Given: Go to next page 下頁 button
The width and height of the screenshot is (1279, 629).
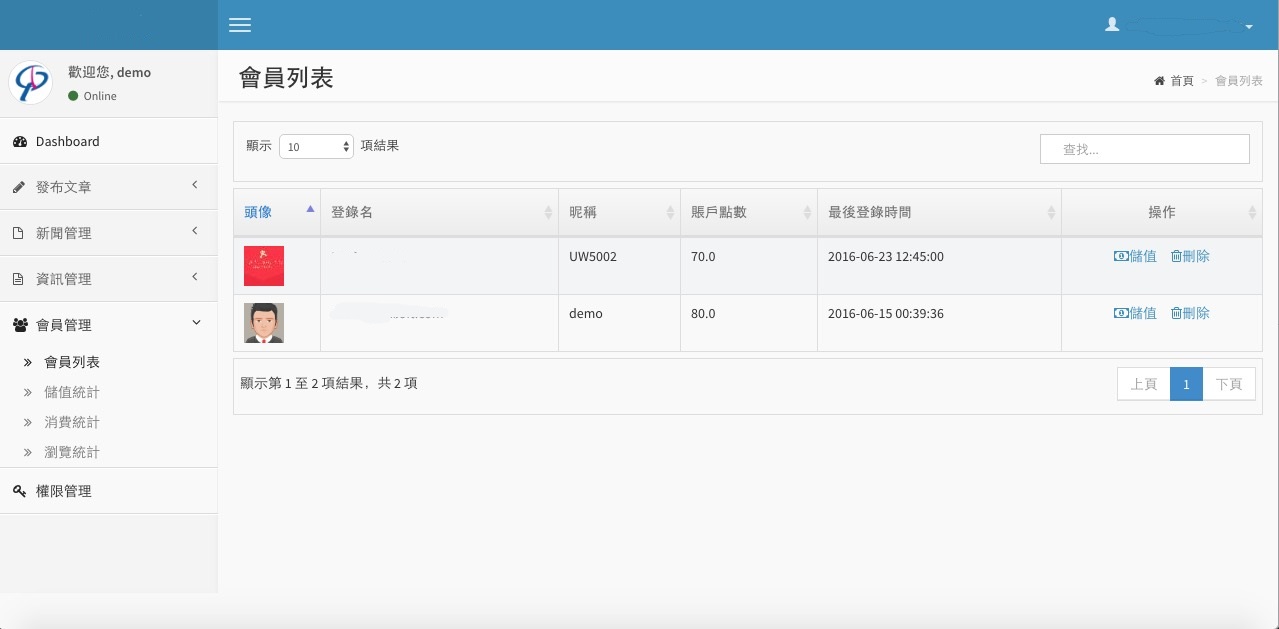Looking at the screenshot, I should (1229, 384).
